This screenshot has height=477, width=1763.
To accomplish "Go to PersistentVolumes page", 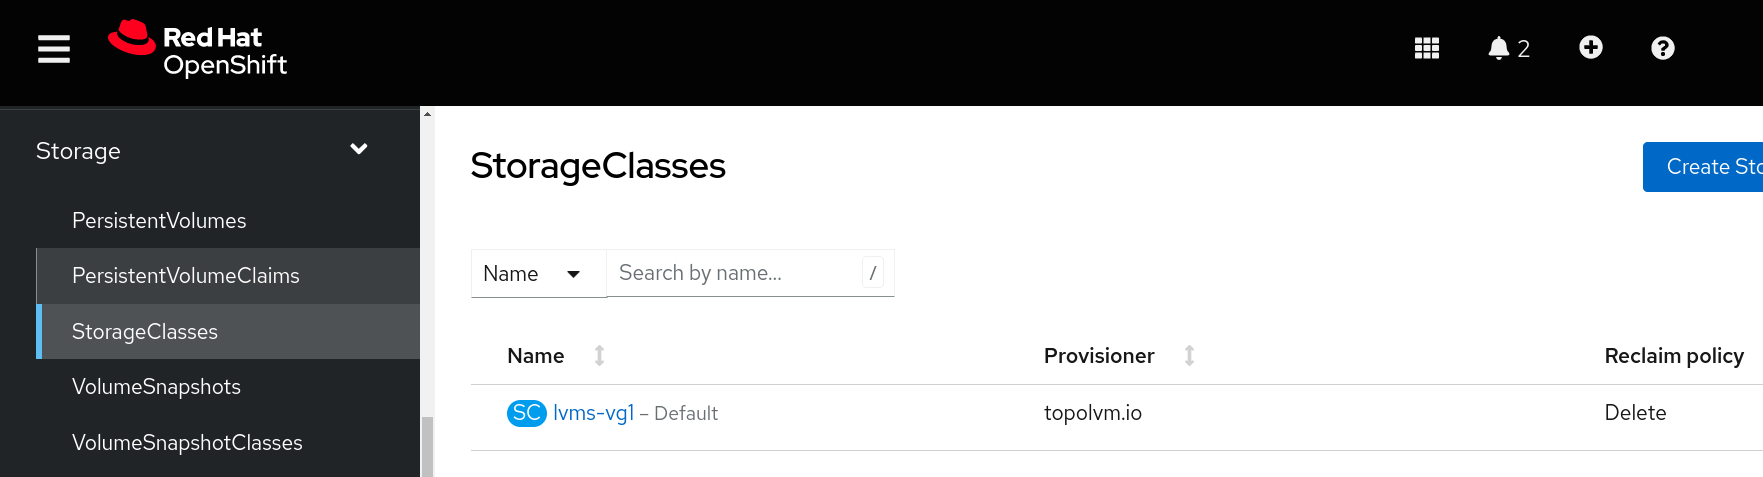I will coord(159,221).
